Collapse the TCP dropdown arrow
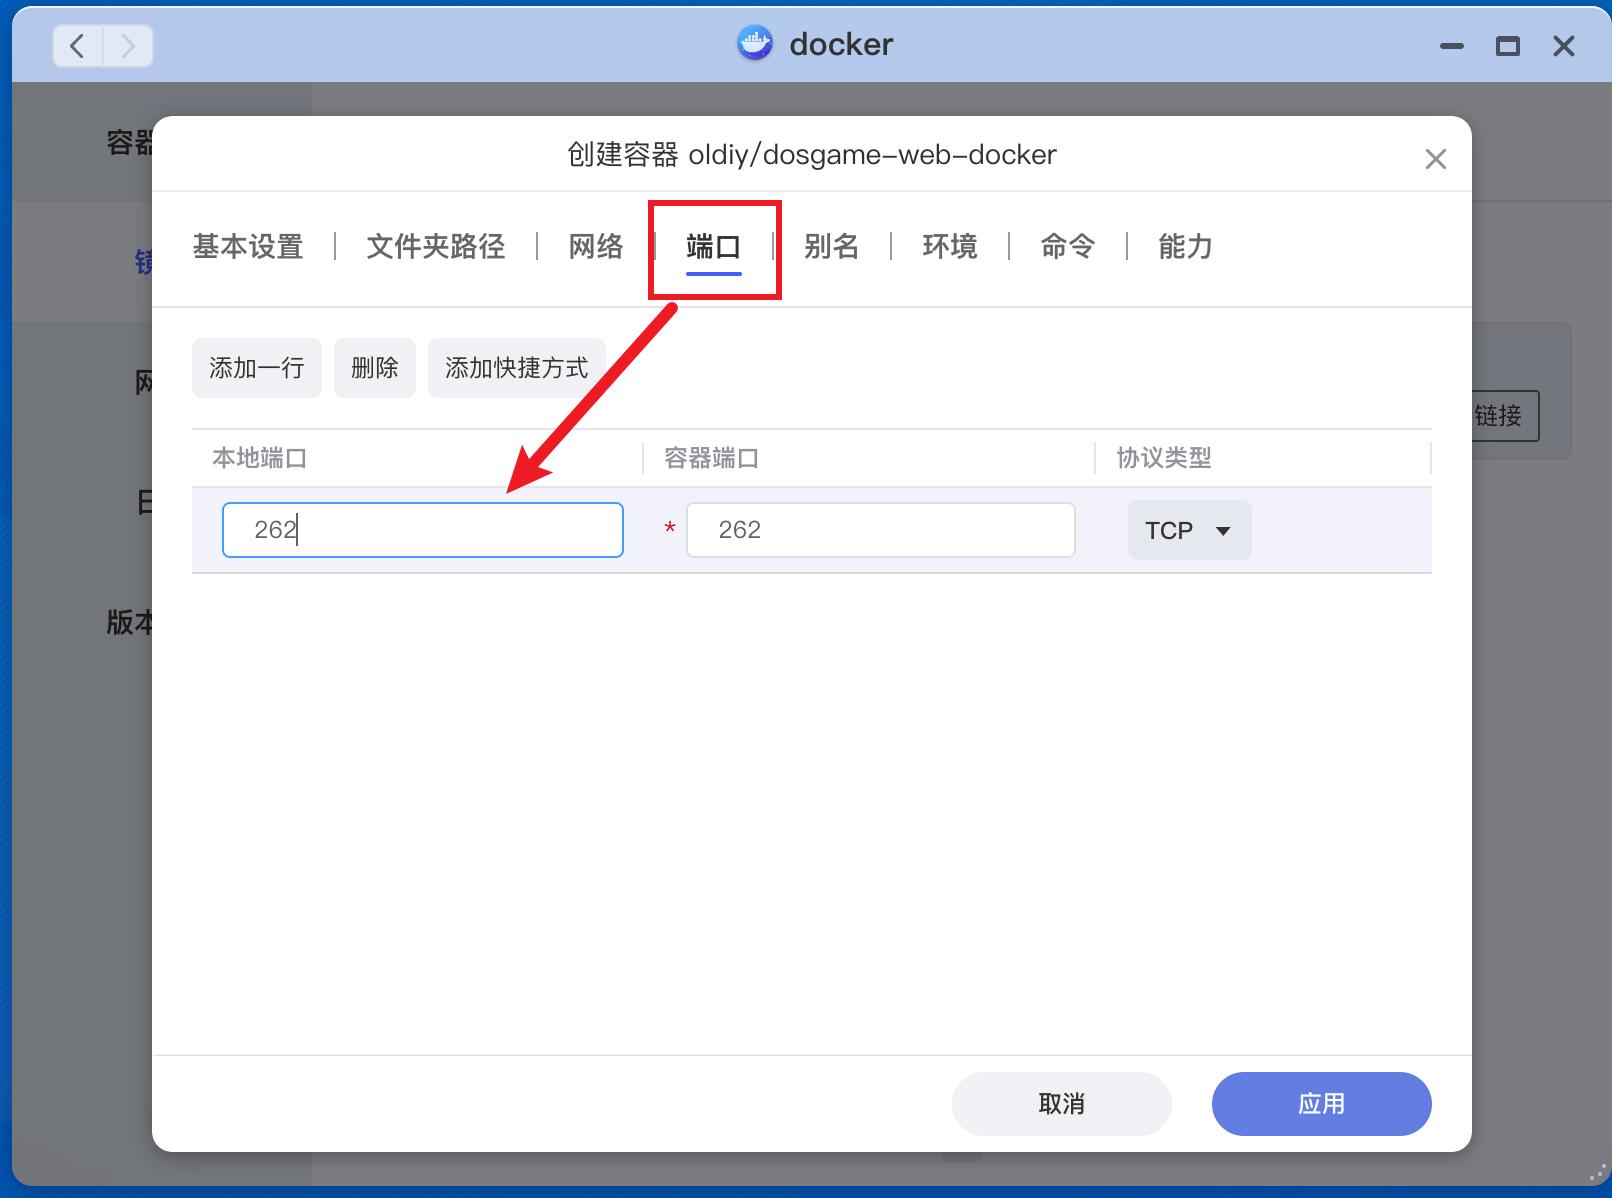Screen dimensions: 1612x1198 1224,532
